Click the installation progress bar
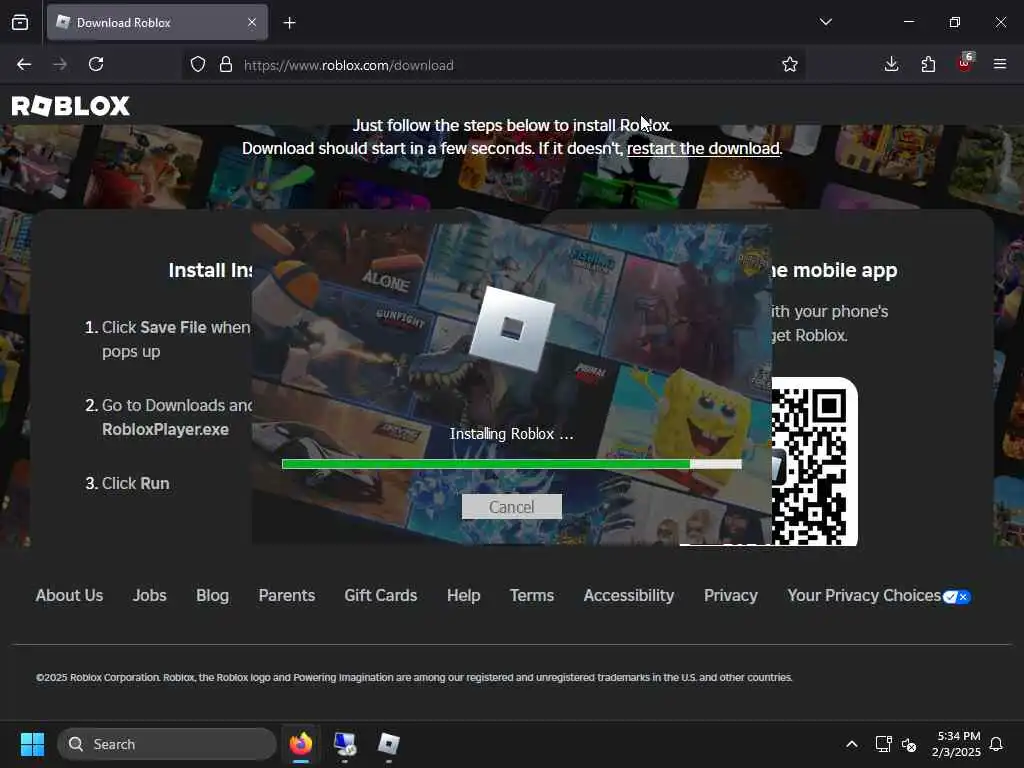Image resolution: width=1024 pixels, height=768 pixels. 511,464
